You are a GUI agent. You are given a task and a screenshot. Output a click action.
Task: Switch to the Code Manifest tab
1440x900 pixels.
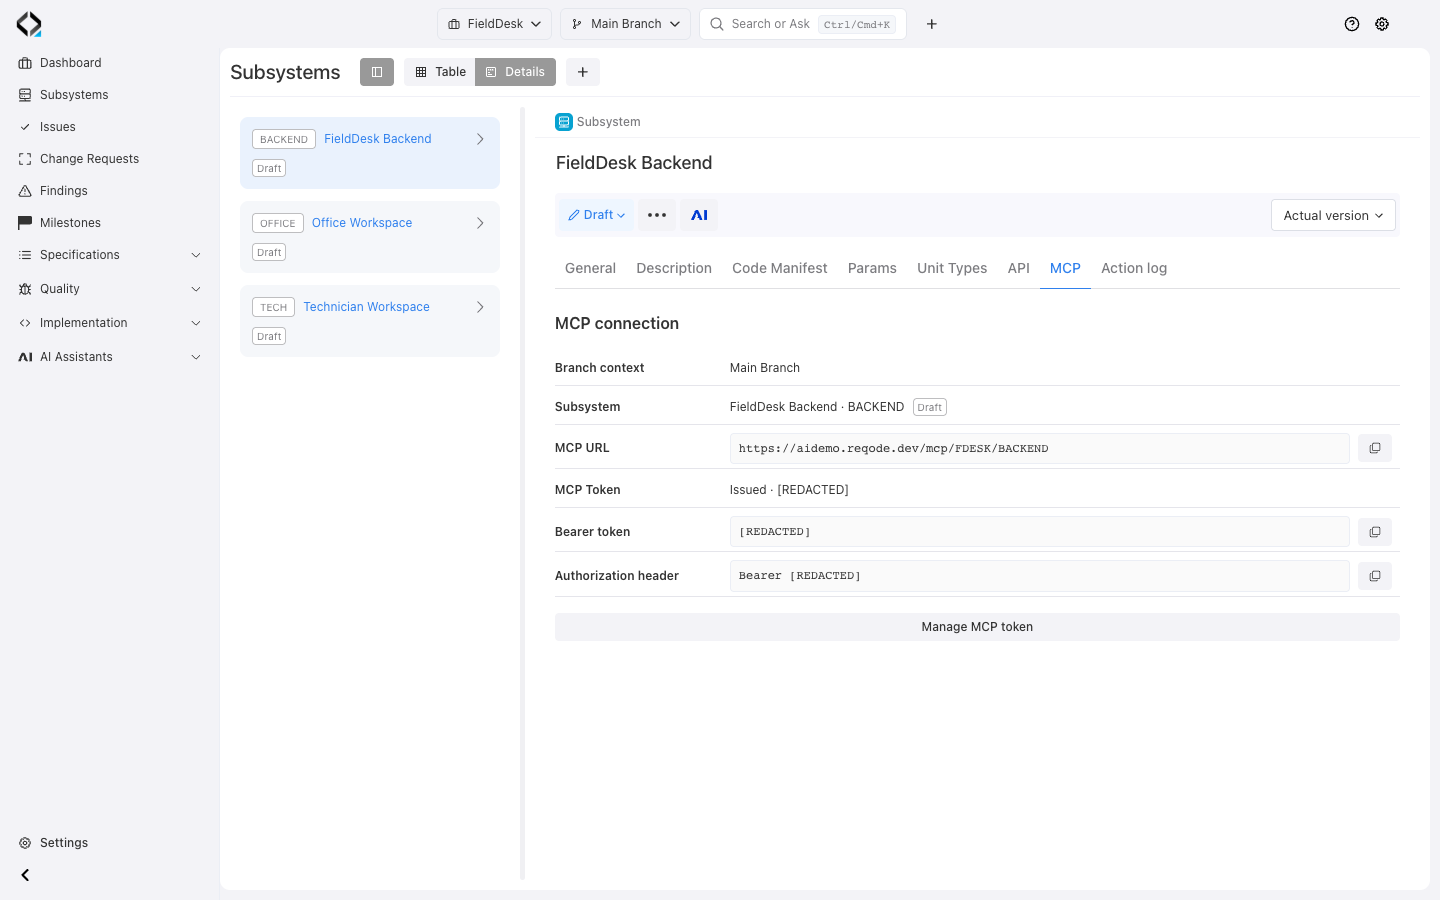(780, 268)
